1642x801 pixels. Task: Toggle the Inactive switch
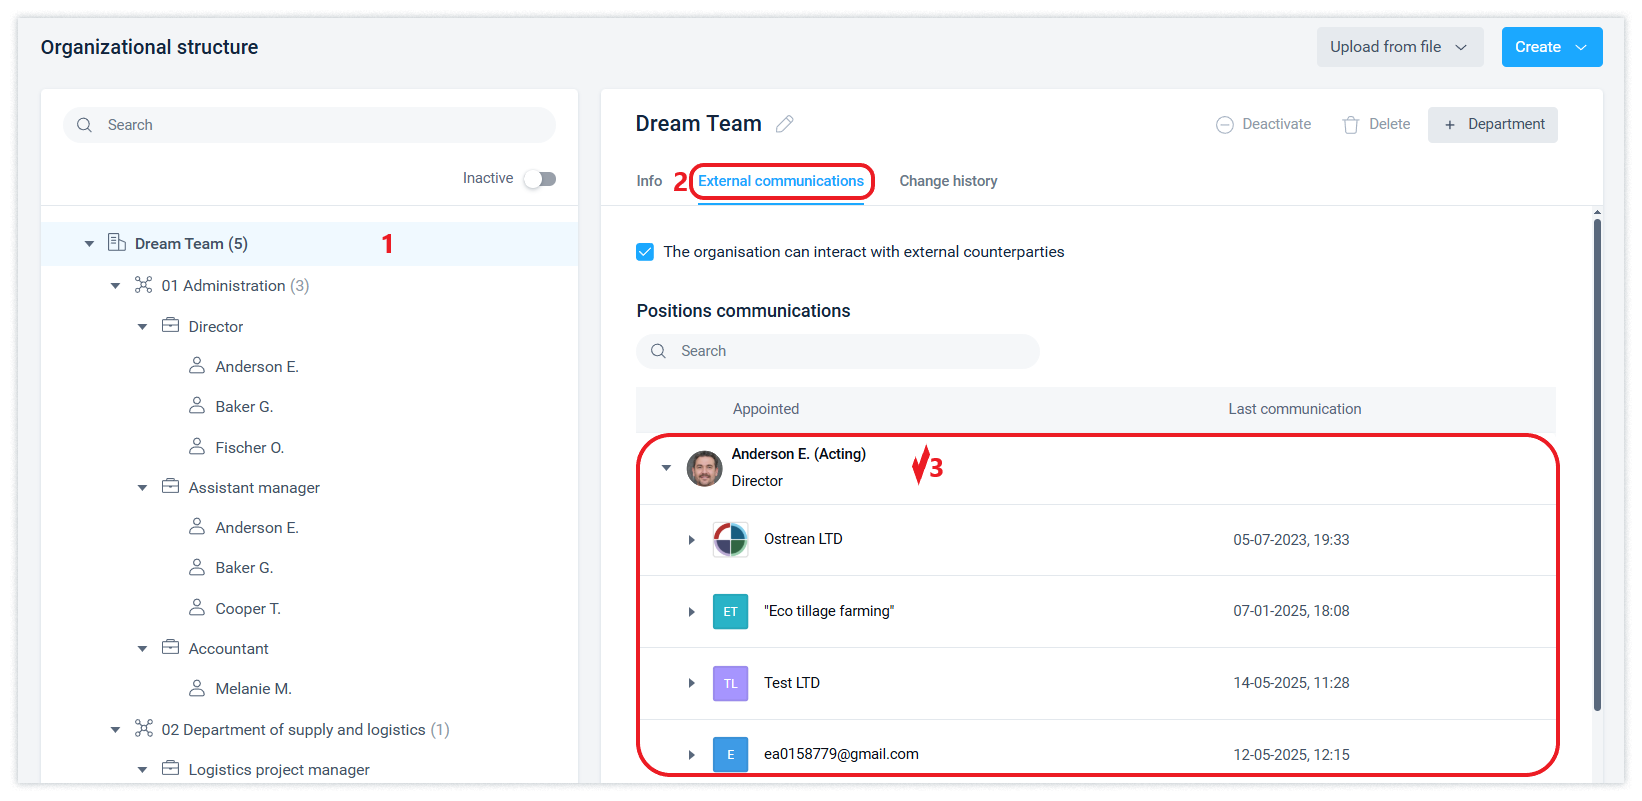(x=540, y=179)
